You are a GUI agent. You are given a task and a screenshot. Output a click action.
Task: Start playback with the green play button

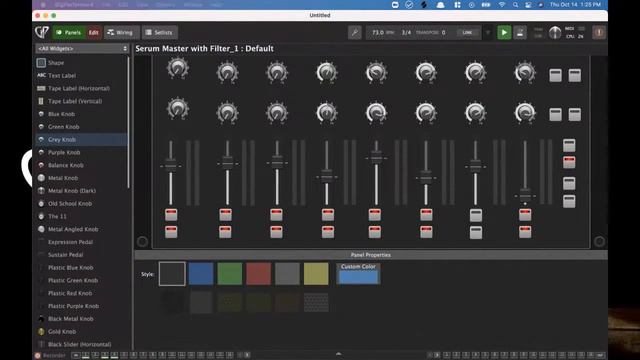[x=504, y=32]
